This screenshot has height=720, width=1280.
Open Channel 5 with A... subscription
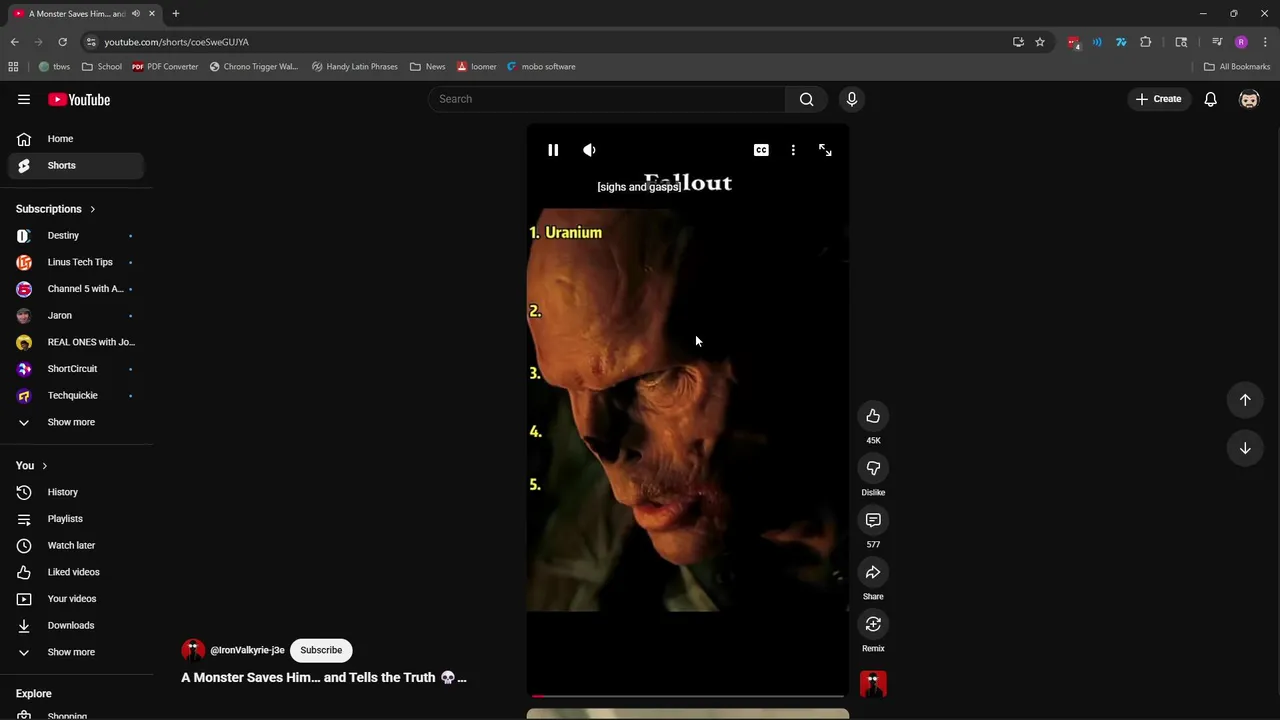tap(76, 289)
